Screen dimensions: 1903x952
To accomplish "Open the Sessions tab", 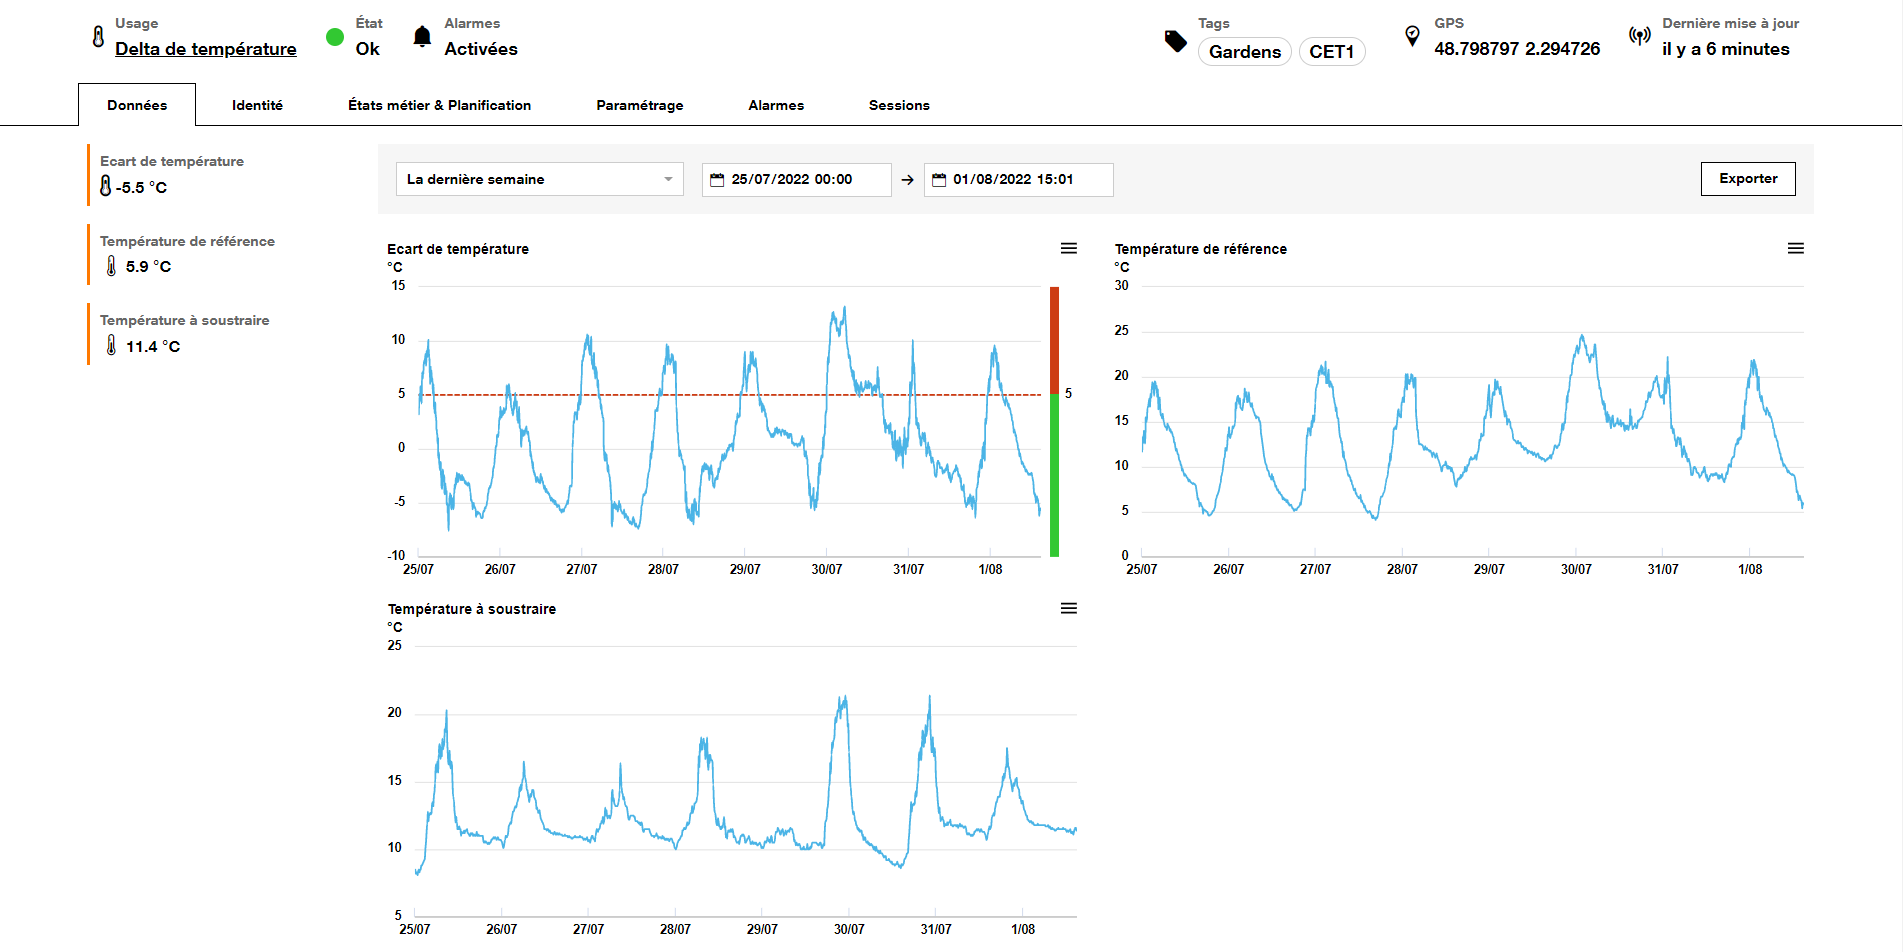I will coord(899,105).
